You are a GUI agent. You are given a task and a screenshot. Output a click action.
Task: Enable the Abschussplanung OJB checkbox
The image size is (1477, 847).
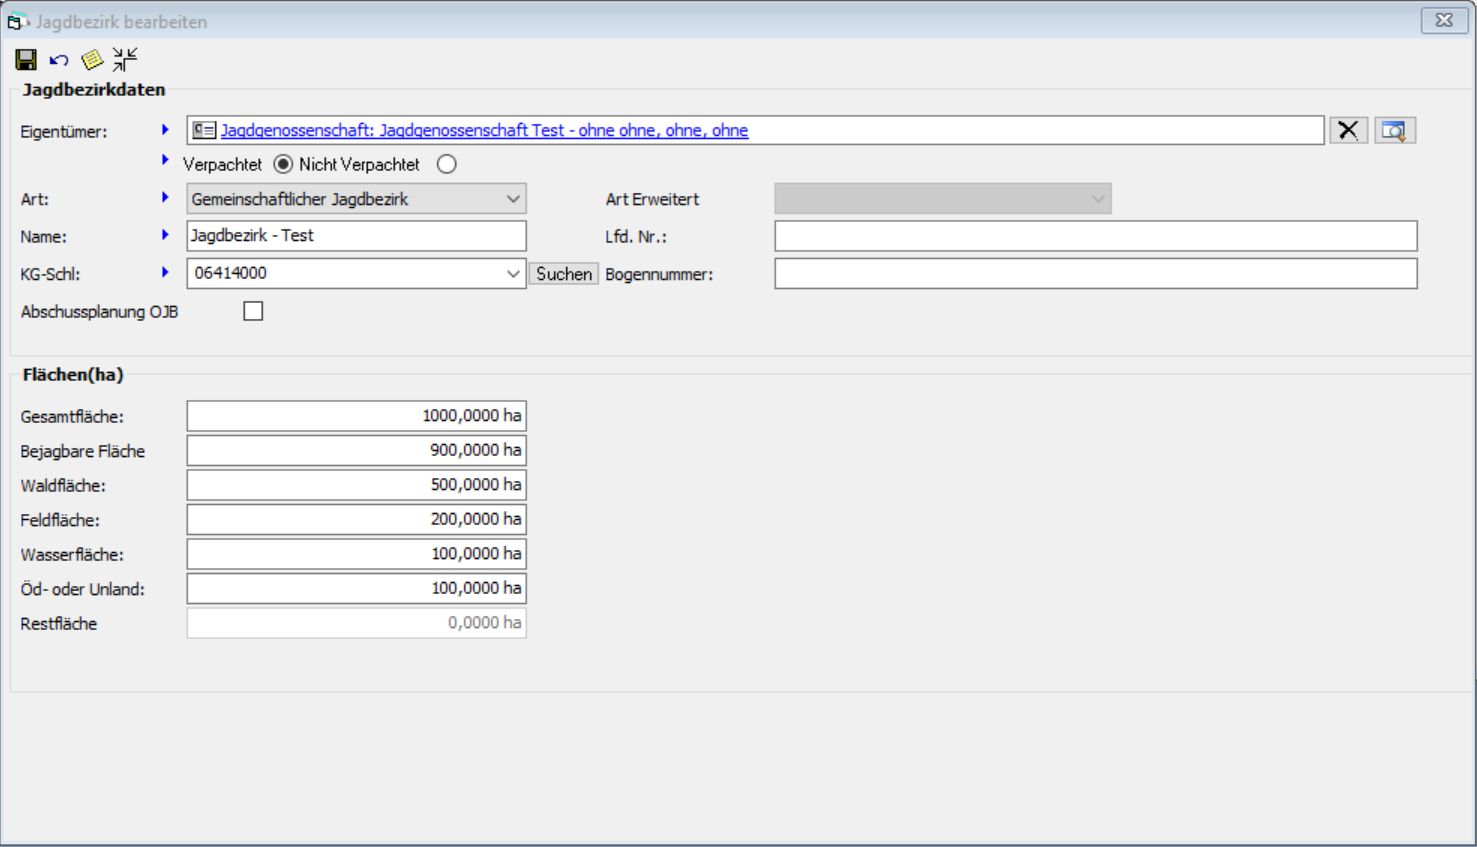click(253, 312)
